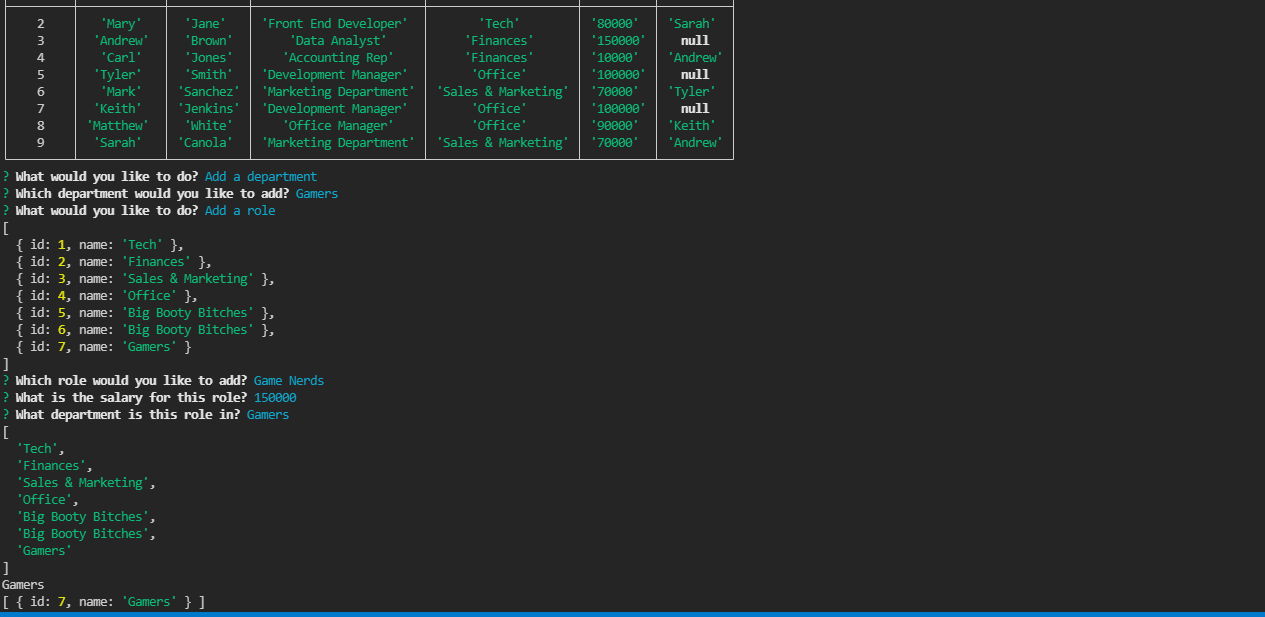Click the 'Add a role' answer text

pyautogui.click(x=240, y=210)
